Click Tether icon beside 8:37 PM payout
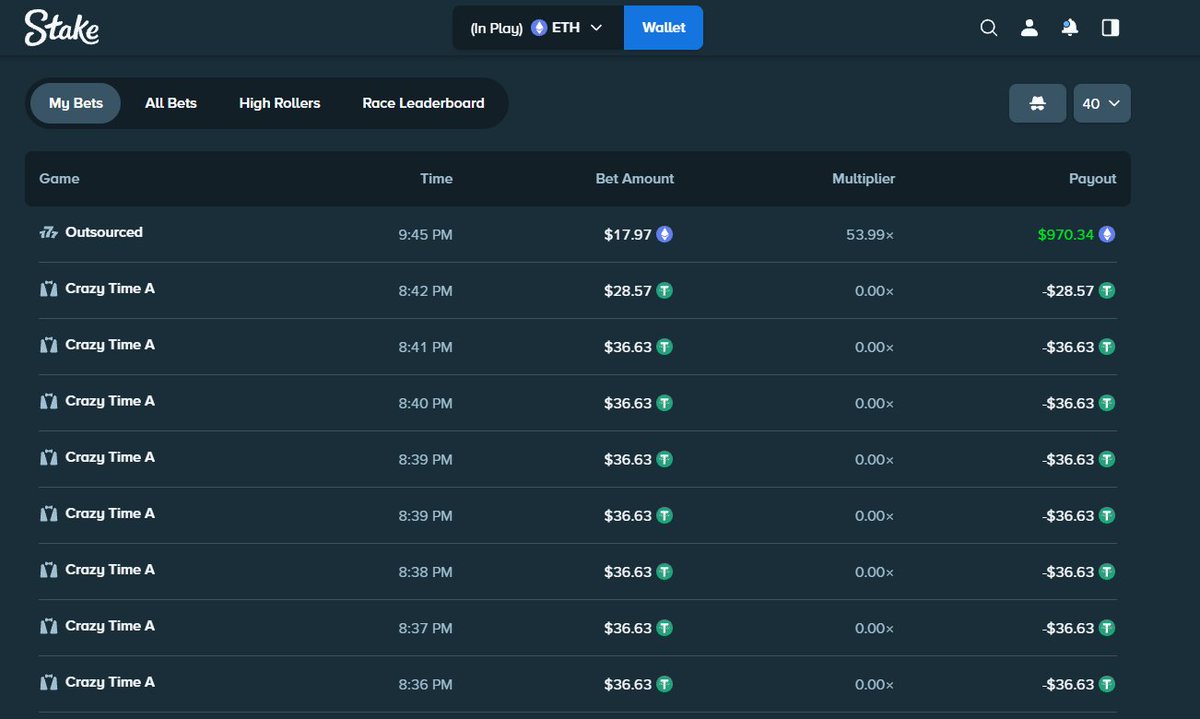 1107,628
